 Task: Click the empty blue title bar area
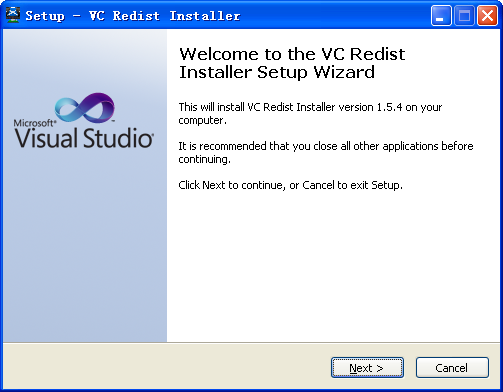coord(333,15)
